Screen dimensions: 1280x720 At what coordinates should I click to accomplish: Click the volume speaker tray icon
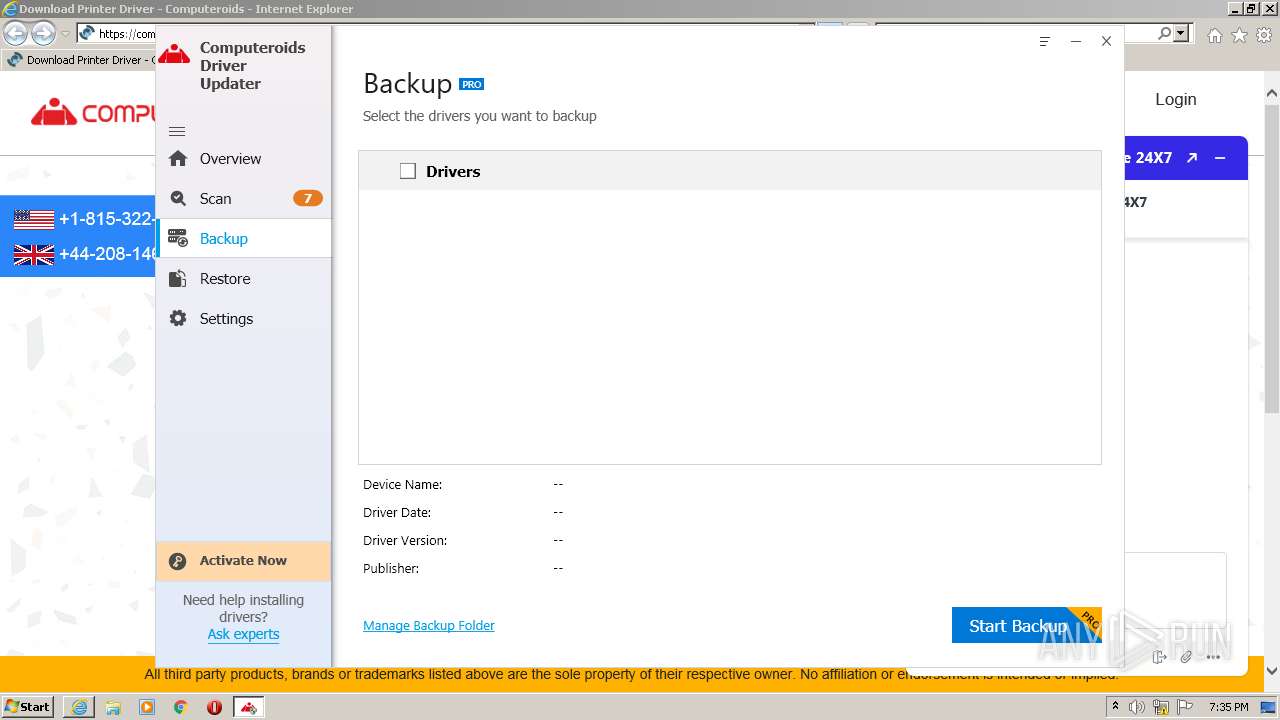pos(1137,707)
